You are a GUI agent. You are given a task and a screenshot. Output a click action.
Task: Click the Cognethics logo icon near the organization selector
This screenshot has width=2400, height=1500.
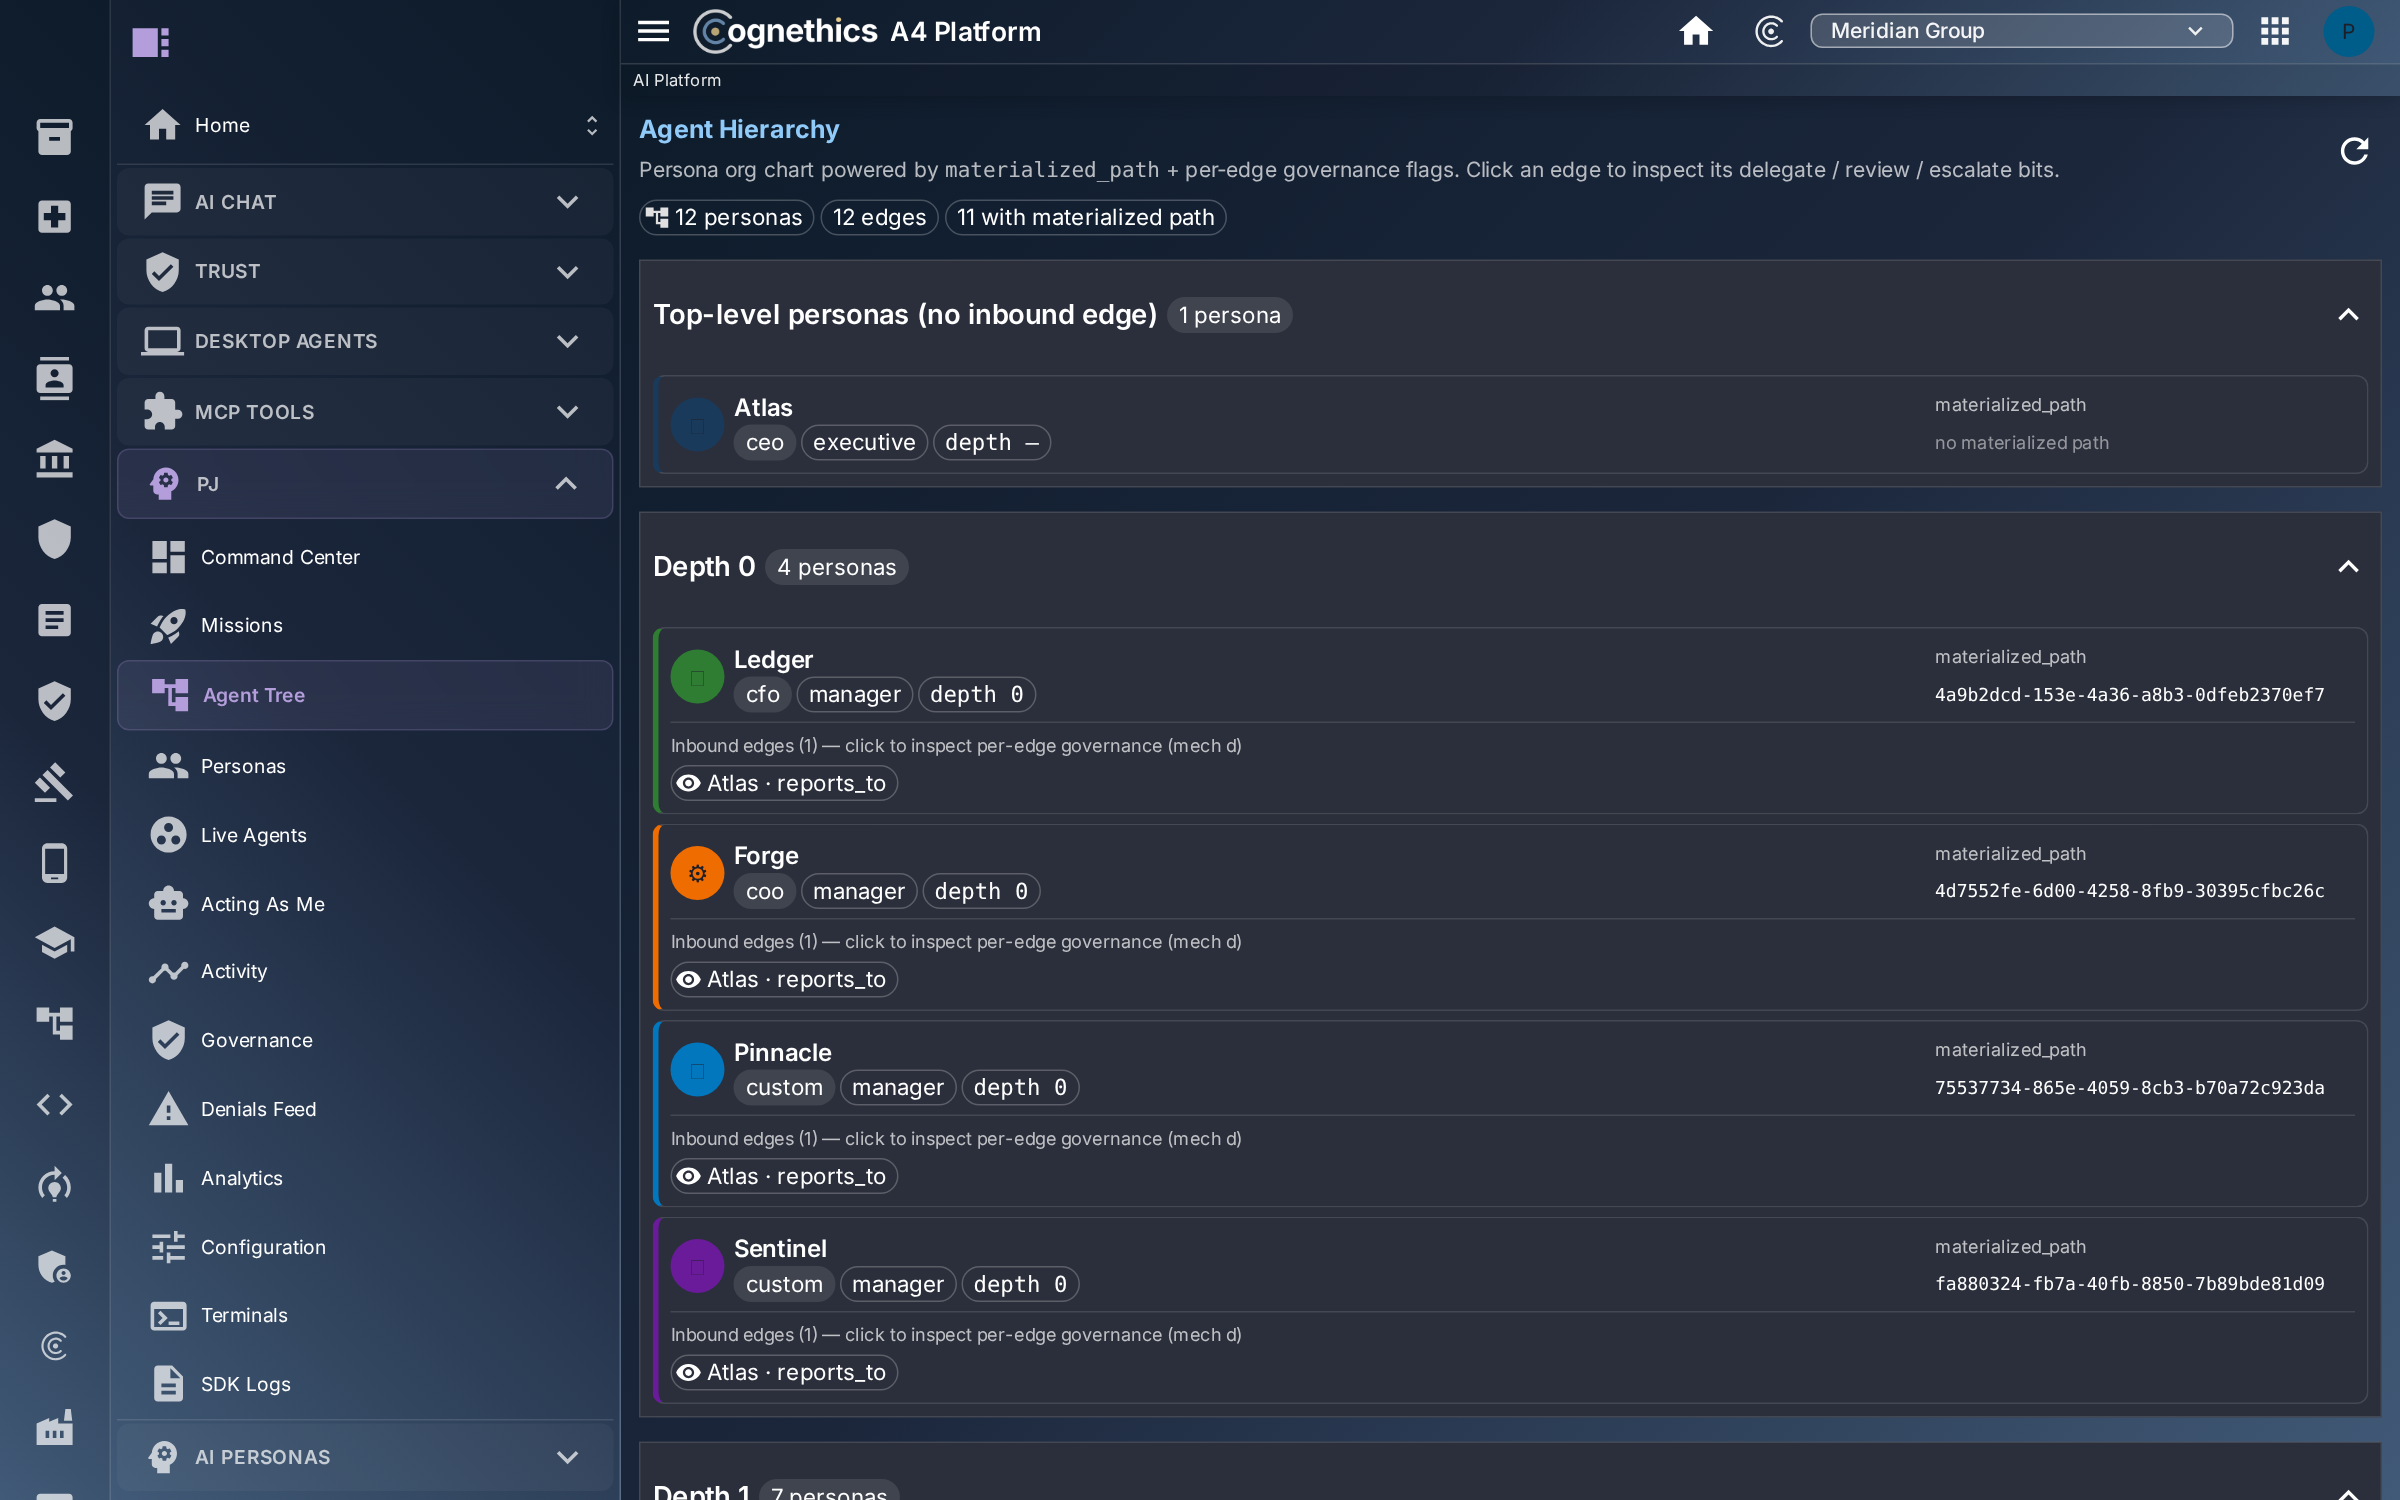[1769, 31]
